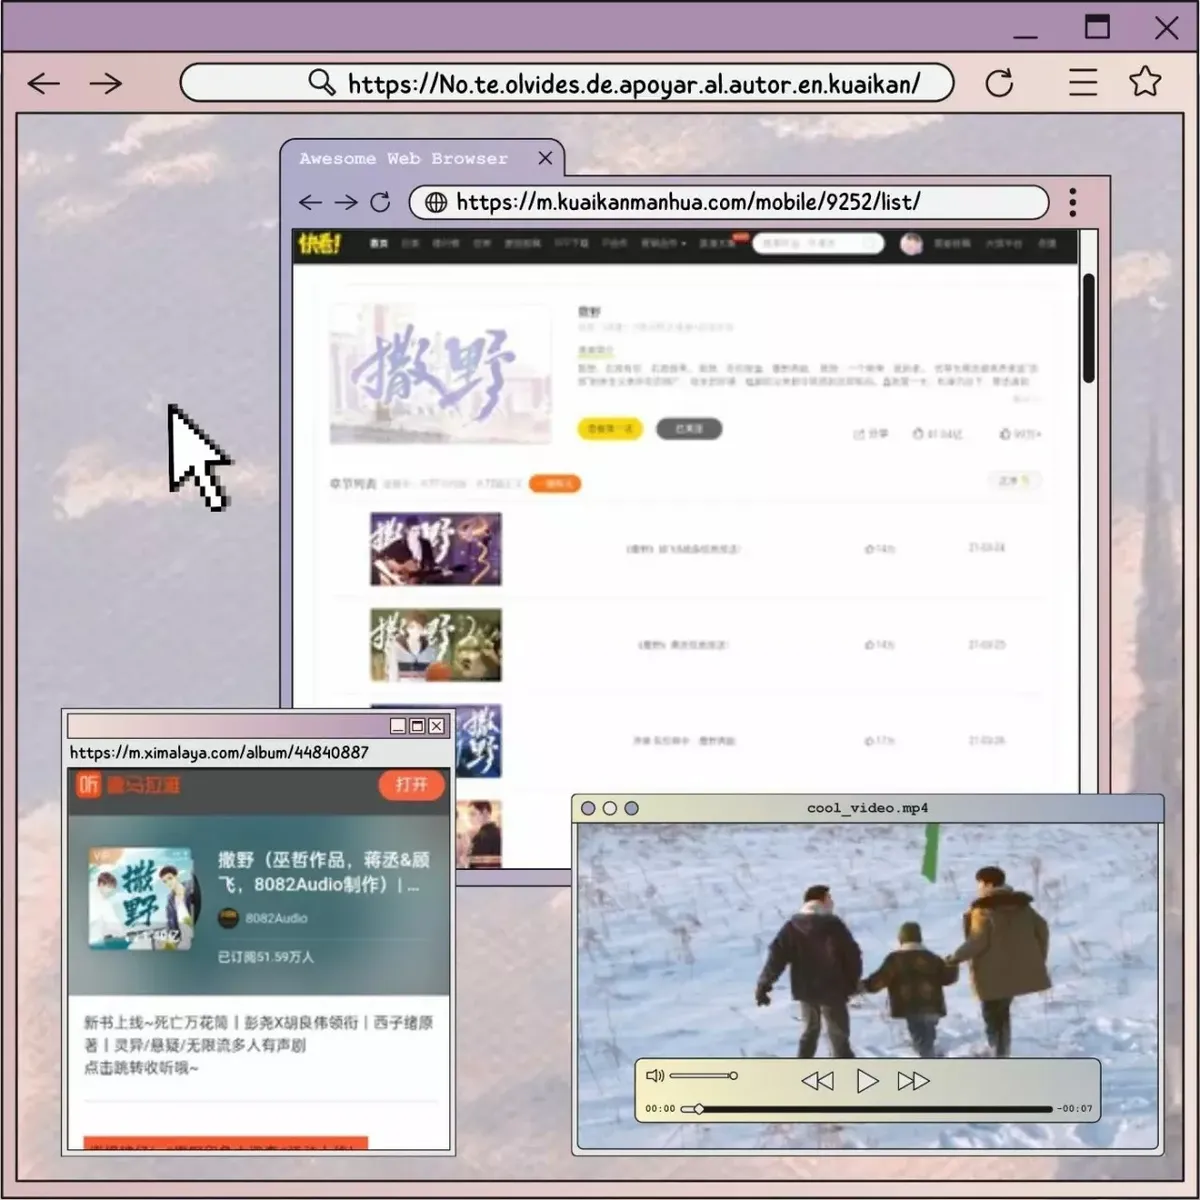Rewind the cool_video.mp4 playback
Screen dimensions: 1200x1200
(818, 1081)
